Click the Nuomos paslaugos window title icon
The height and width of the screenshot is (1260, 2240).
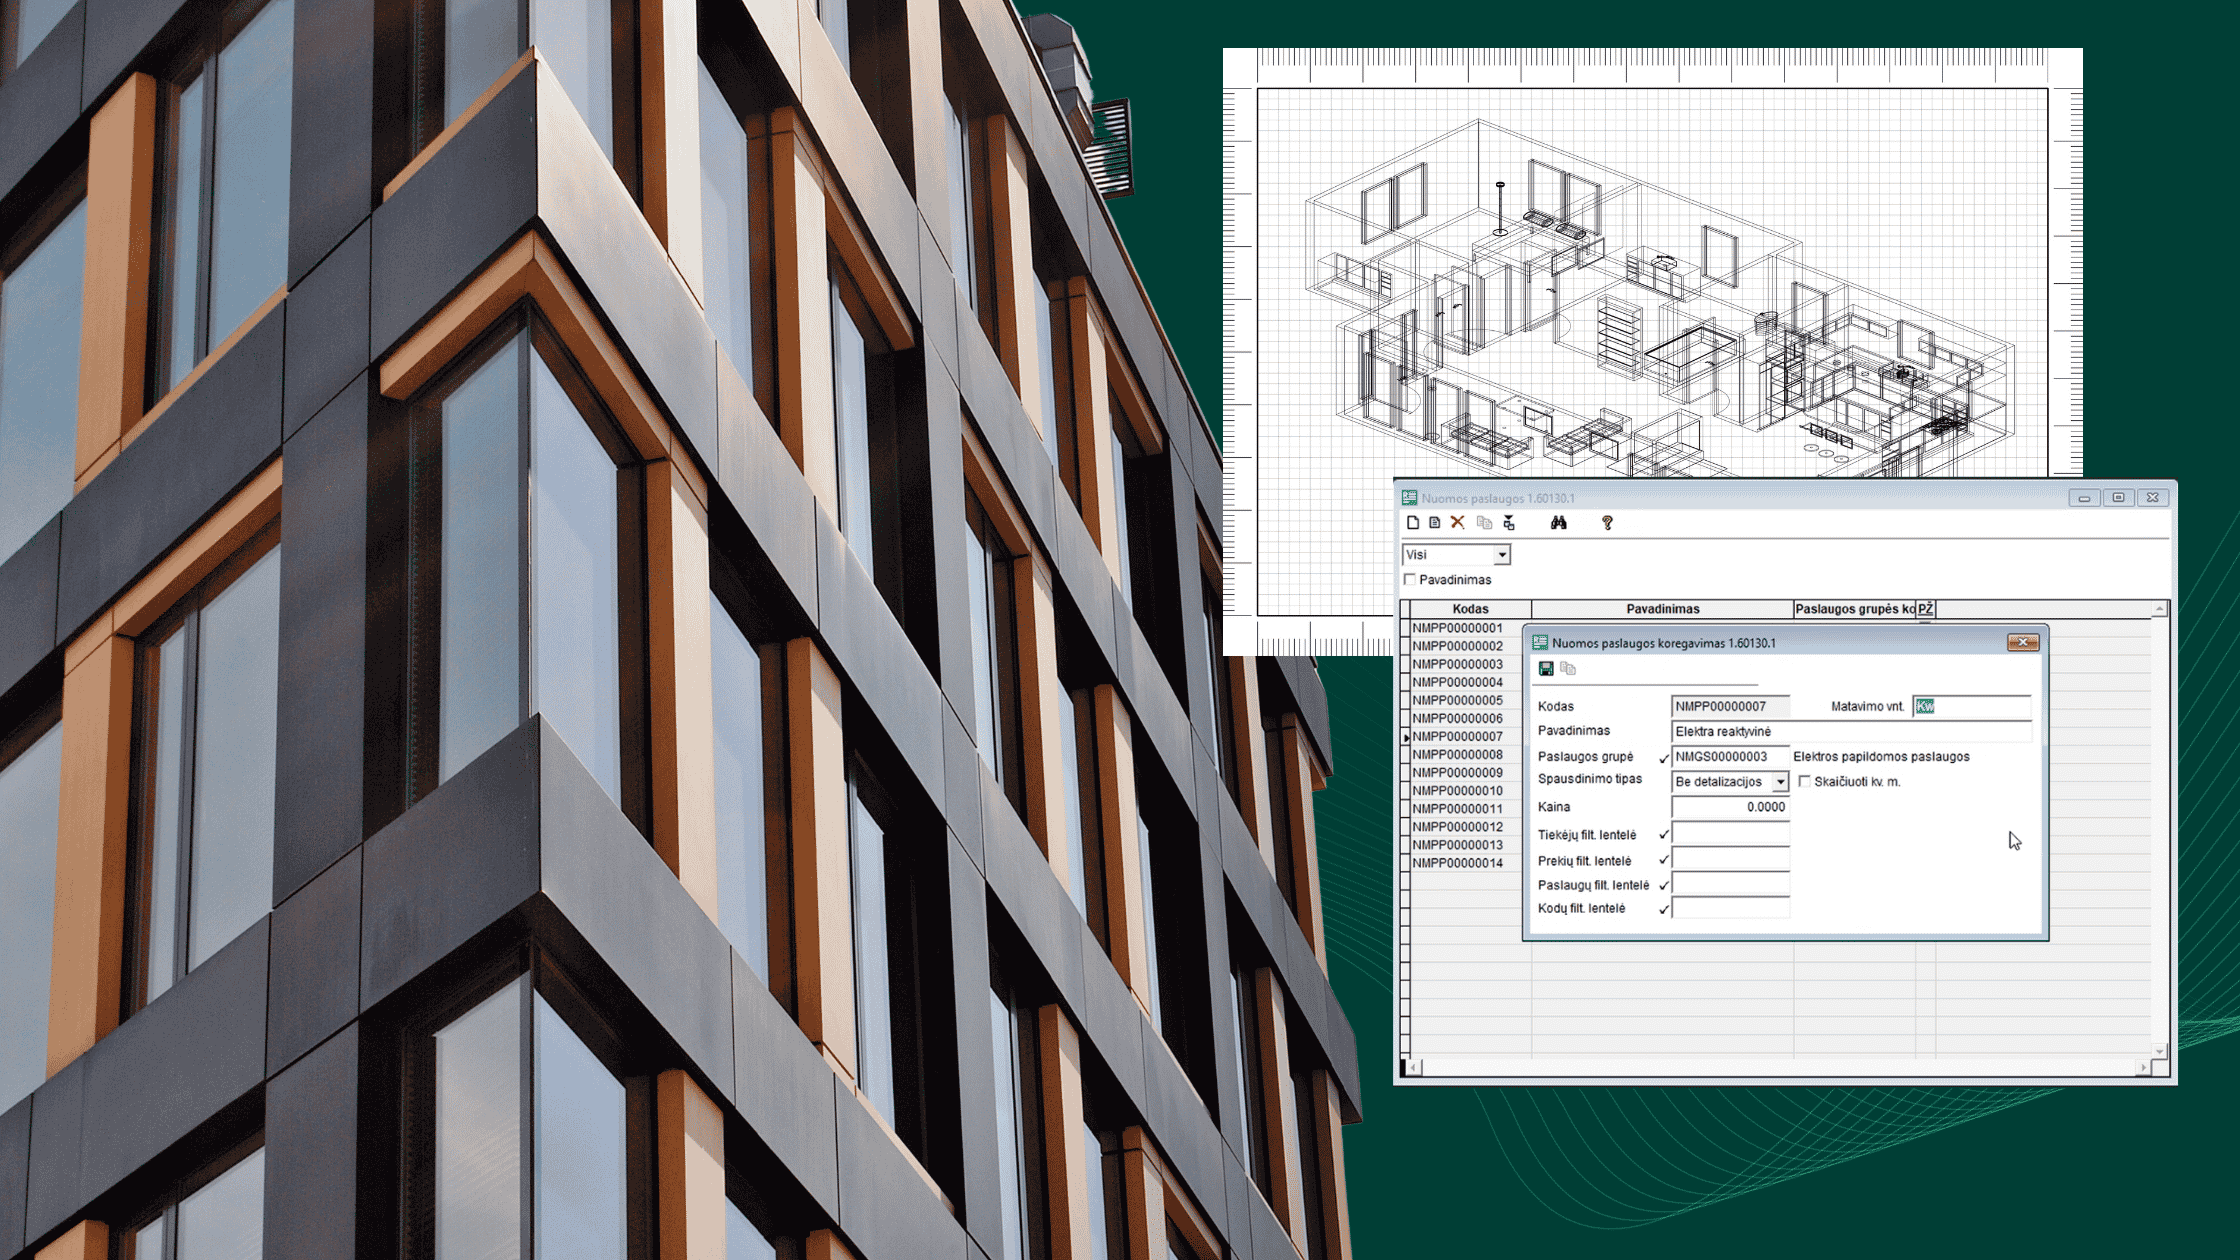click(1409, 498)
